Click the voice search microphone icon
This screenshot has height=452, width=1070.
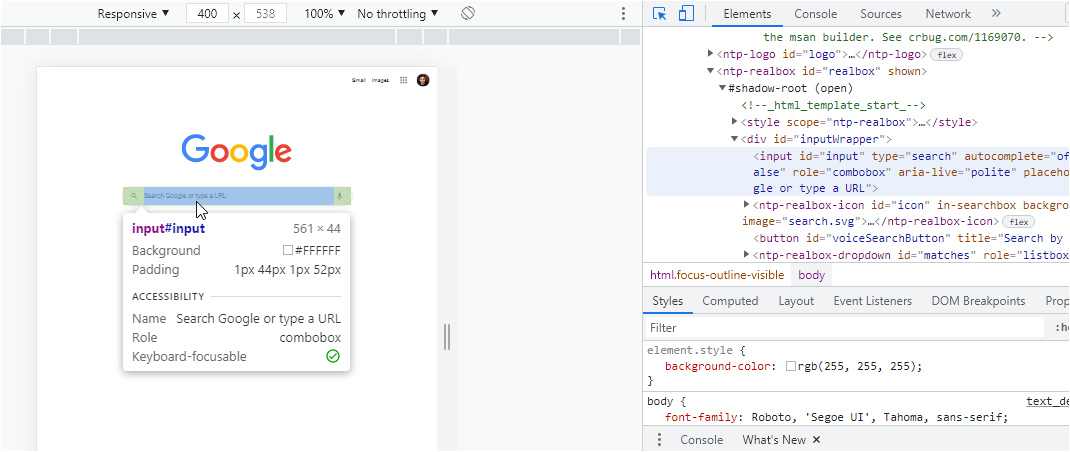(339, 196)
